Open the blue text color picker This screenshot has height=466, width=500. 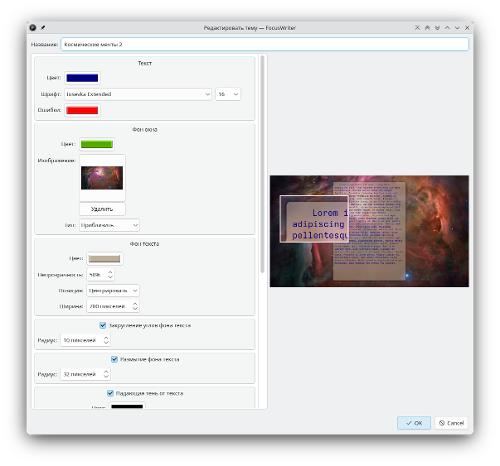[82, 78]
